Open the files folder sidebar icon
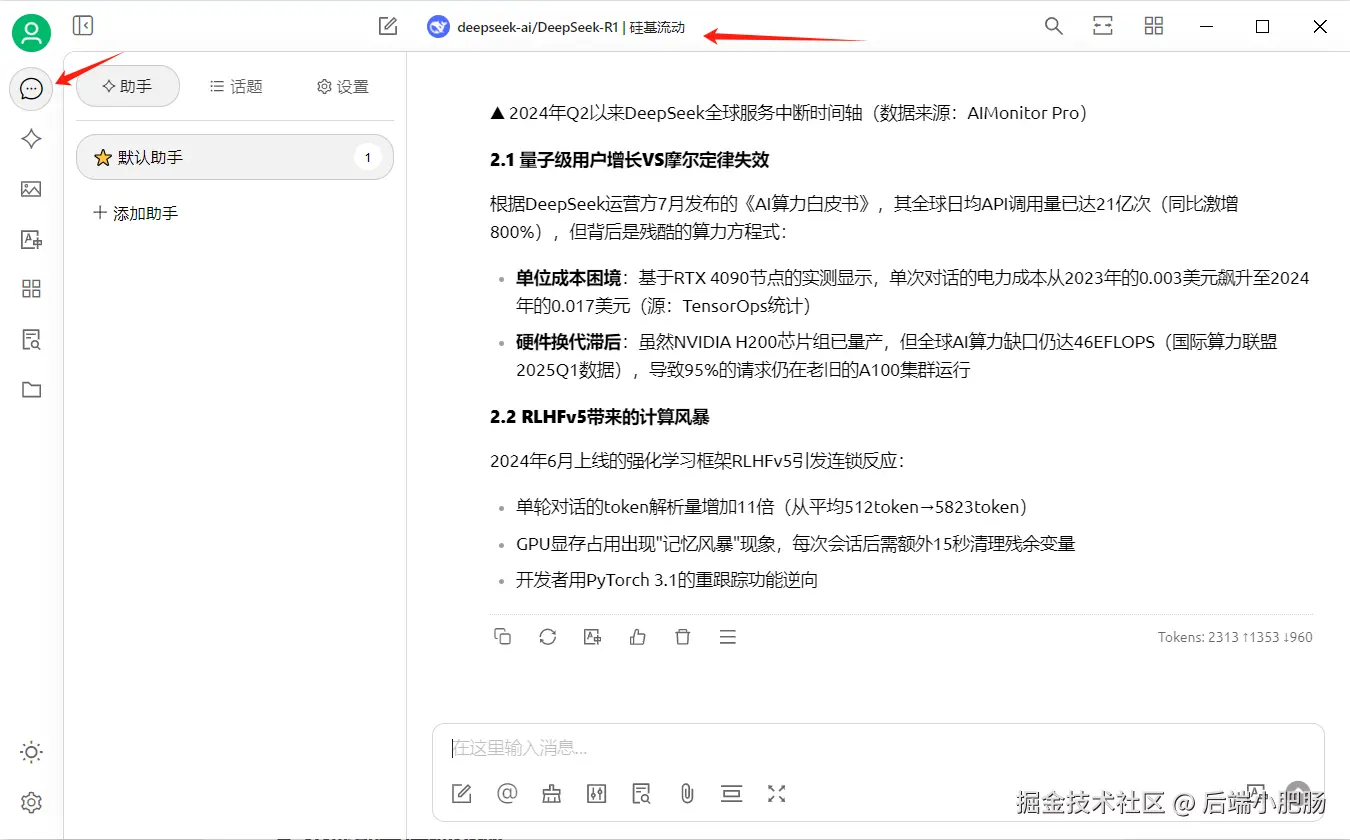Screen dimensions: 1350x840 click(x=31, y=389)
